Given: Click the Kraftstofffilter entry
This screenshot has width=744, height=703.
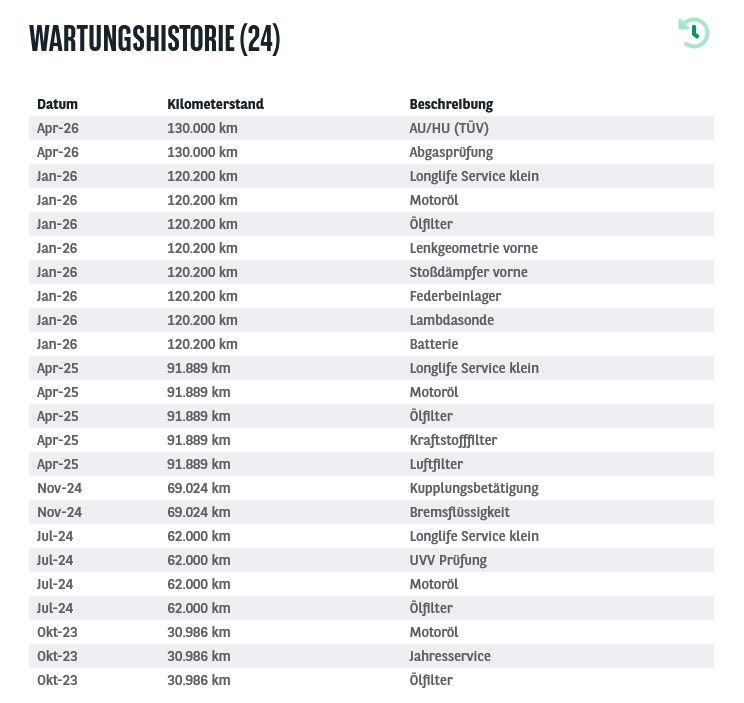Looking at the screenshot, I should [453, 440].
